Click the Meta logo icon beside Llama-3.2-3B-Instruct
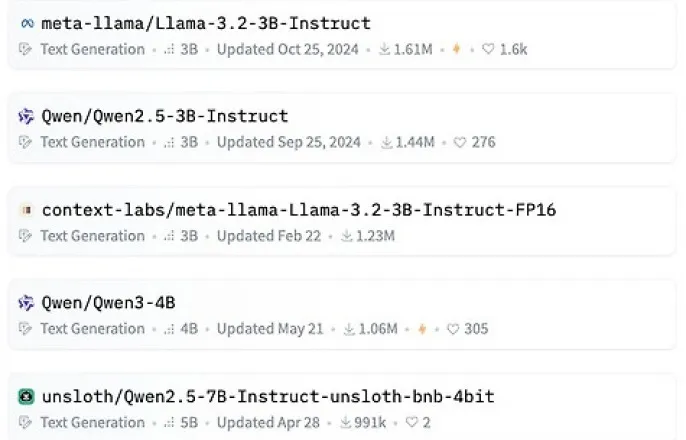The height and width of the screenshot is (440, 686). coord(27,23)
